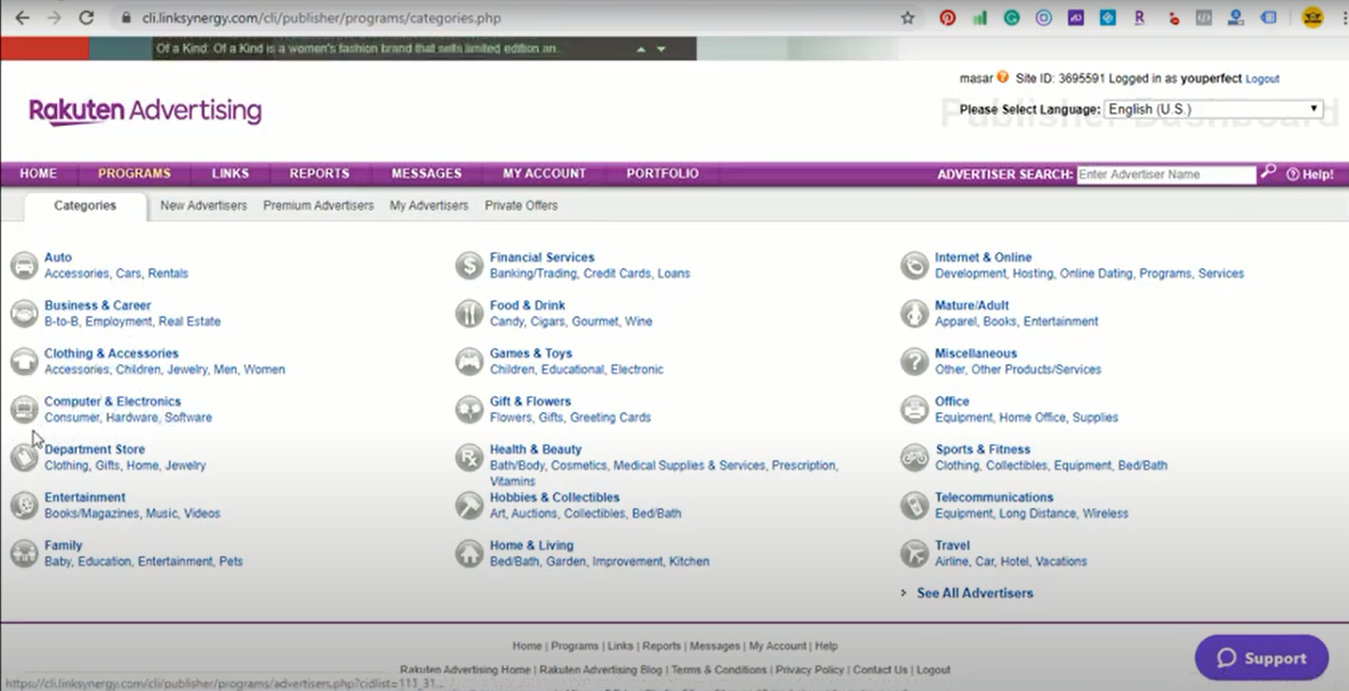Click the down arrow in news ticker
1349x691 pixels.
click(661, 49)
